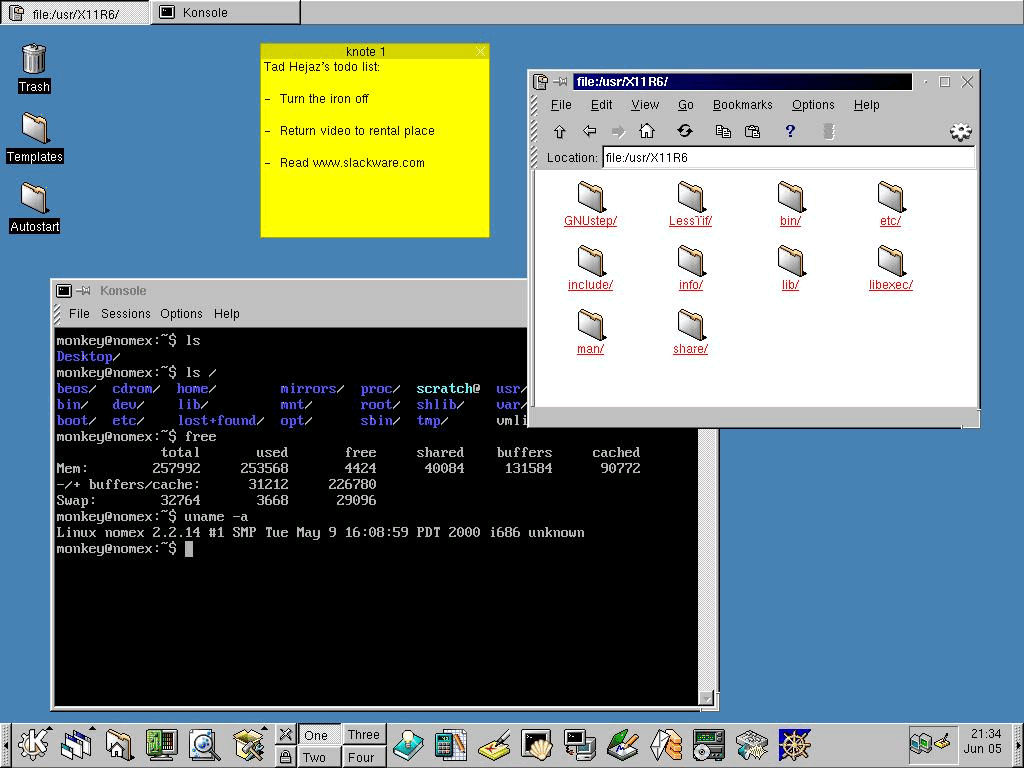Toggle the sticky pin on the file manager window
The height and width of the screenshot is (768, 1024).
point(561,82)
